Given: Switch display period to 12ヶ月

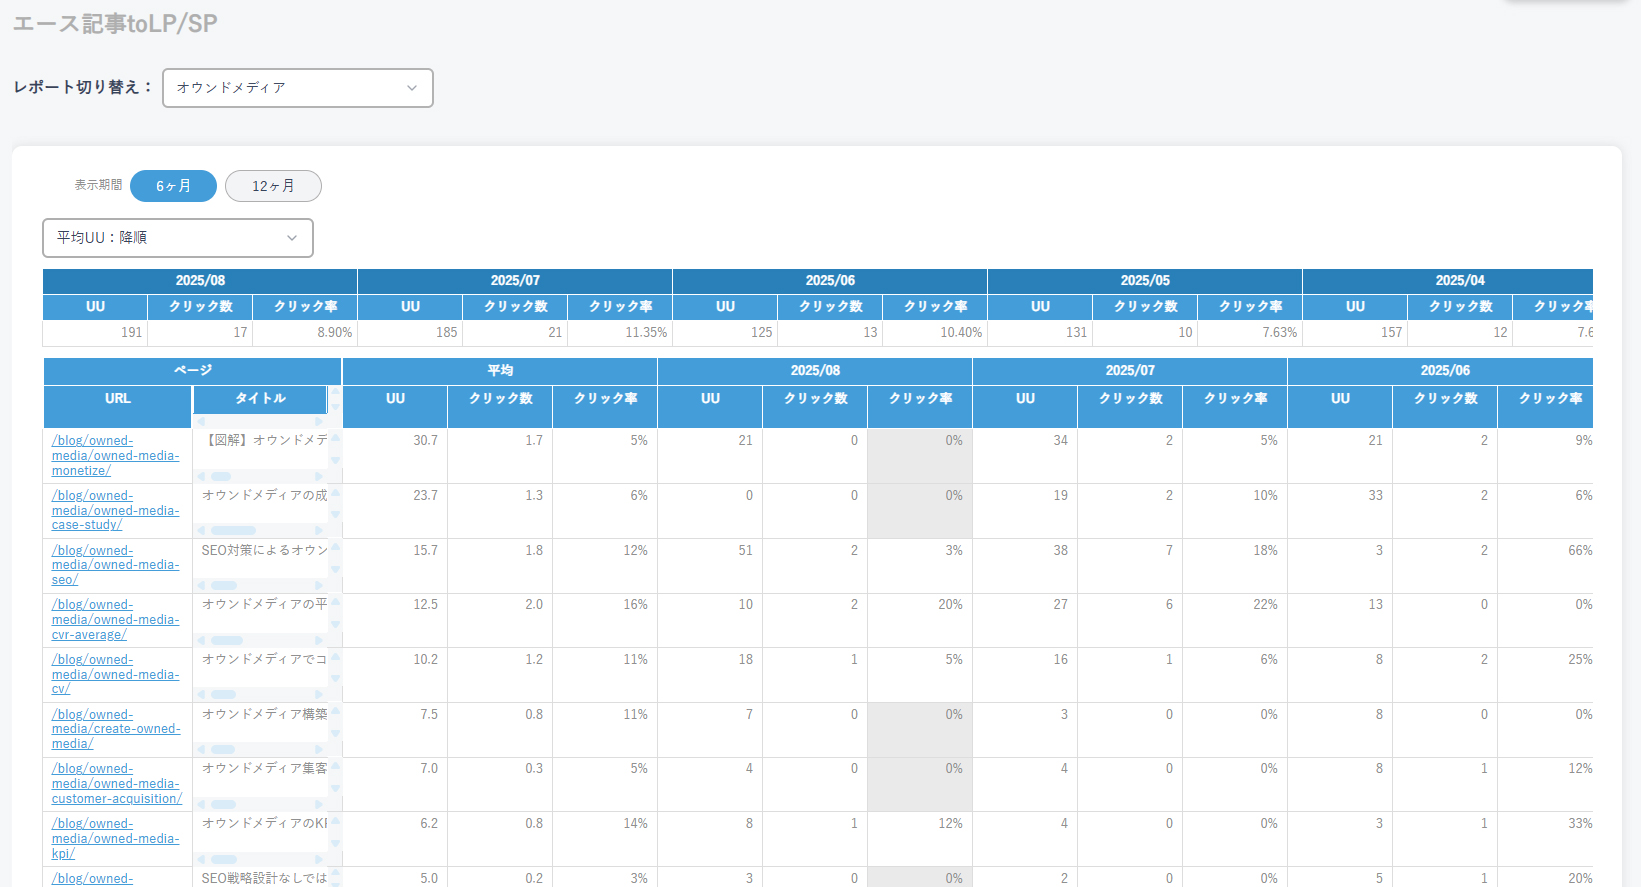Looking at the screenshot, I should click(273, 186).
